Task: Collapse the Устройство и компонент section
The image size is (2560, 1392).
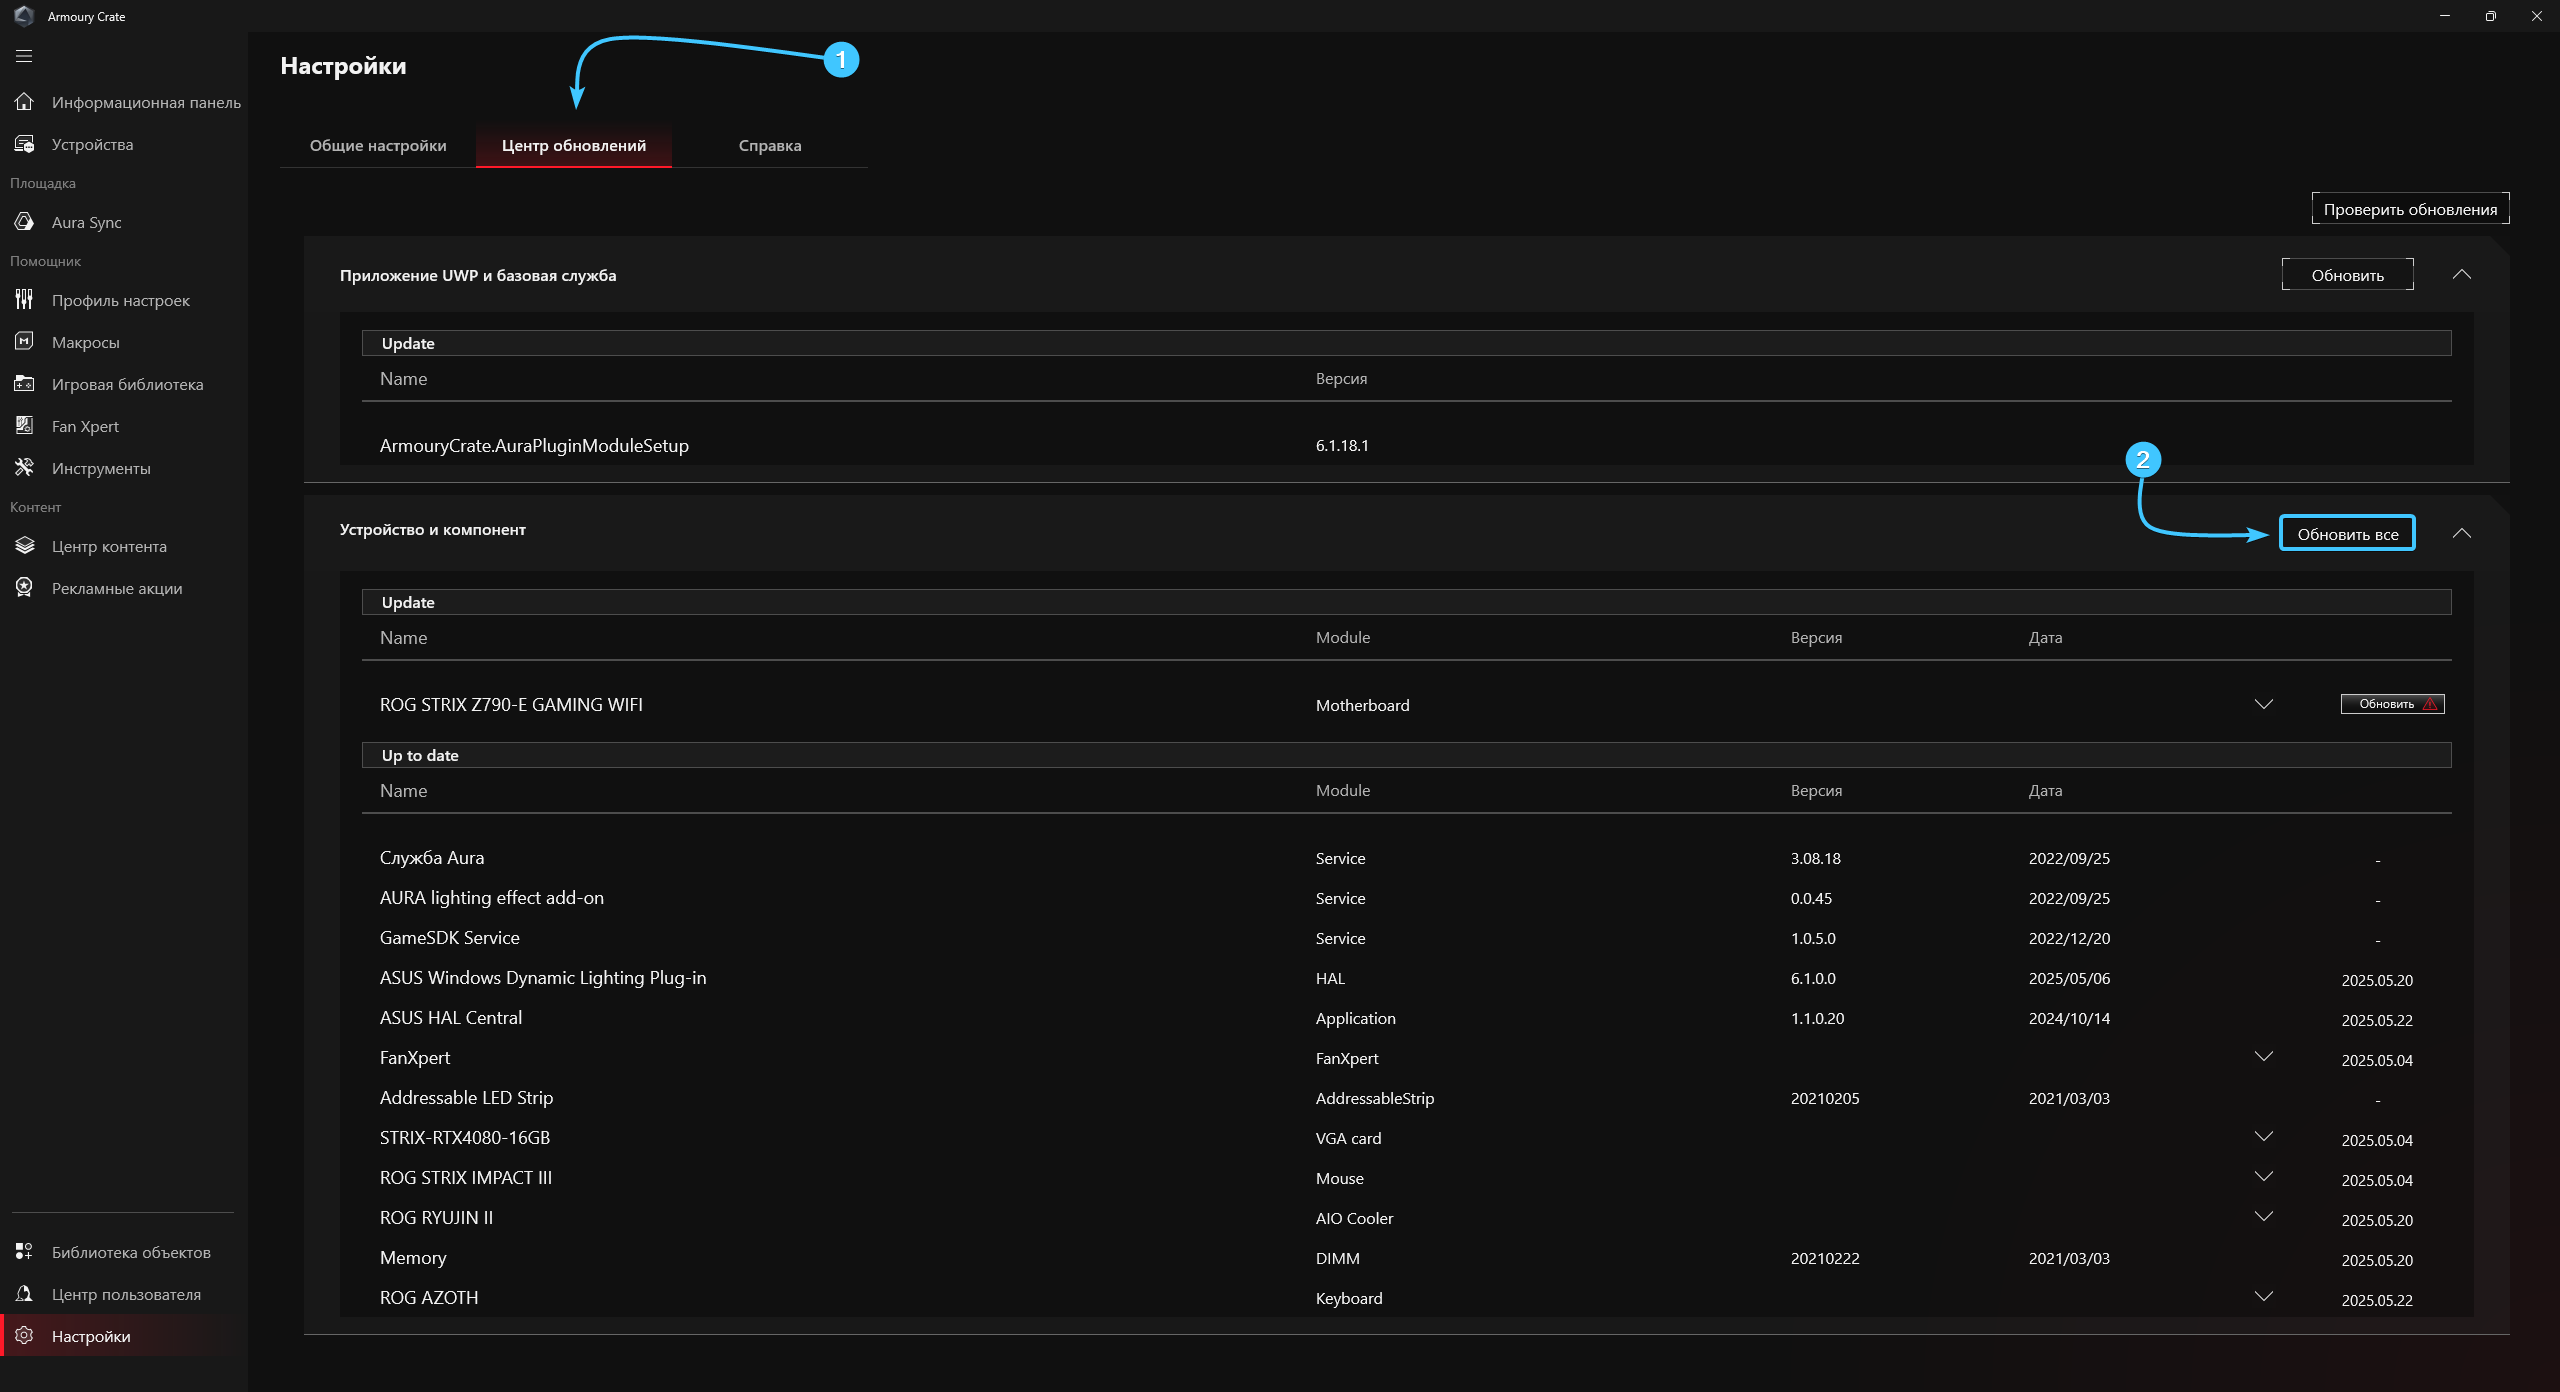Action: [2462, 533]
